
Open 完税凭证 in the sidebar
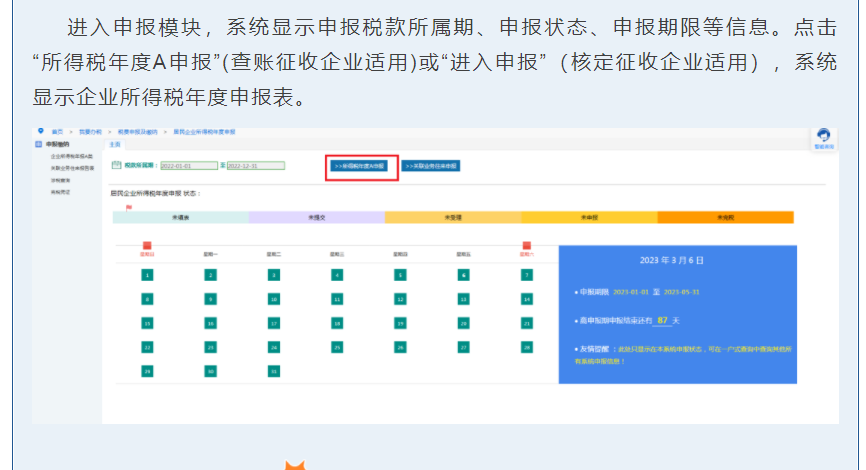pos(60,192)
